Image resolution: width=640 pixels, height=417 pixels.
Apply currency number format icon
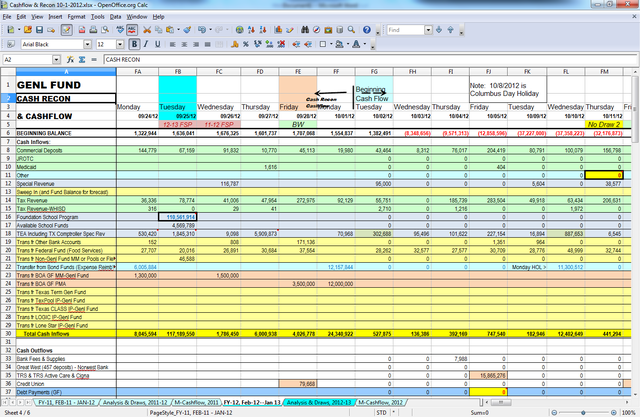pyautogui.click(x=234, y=44)
